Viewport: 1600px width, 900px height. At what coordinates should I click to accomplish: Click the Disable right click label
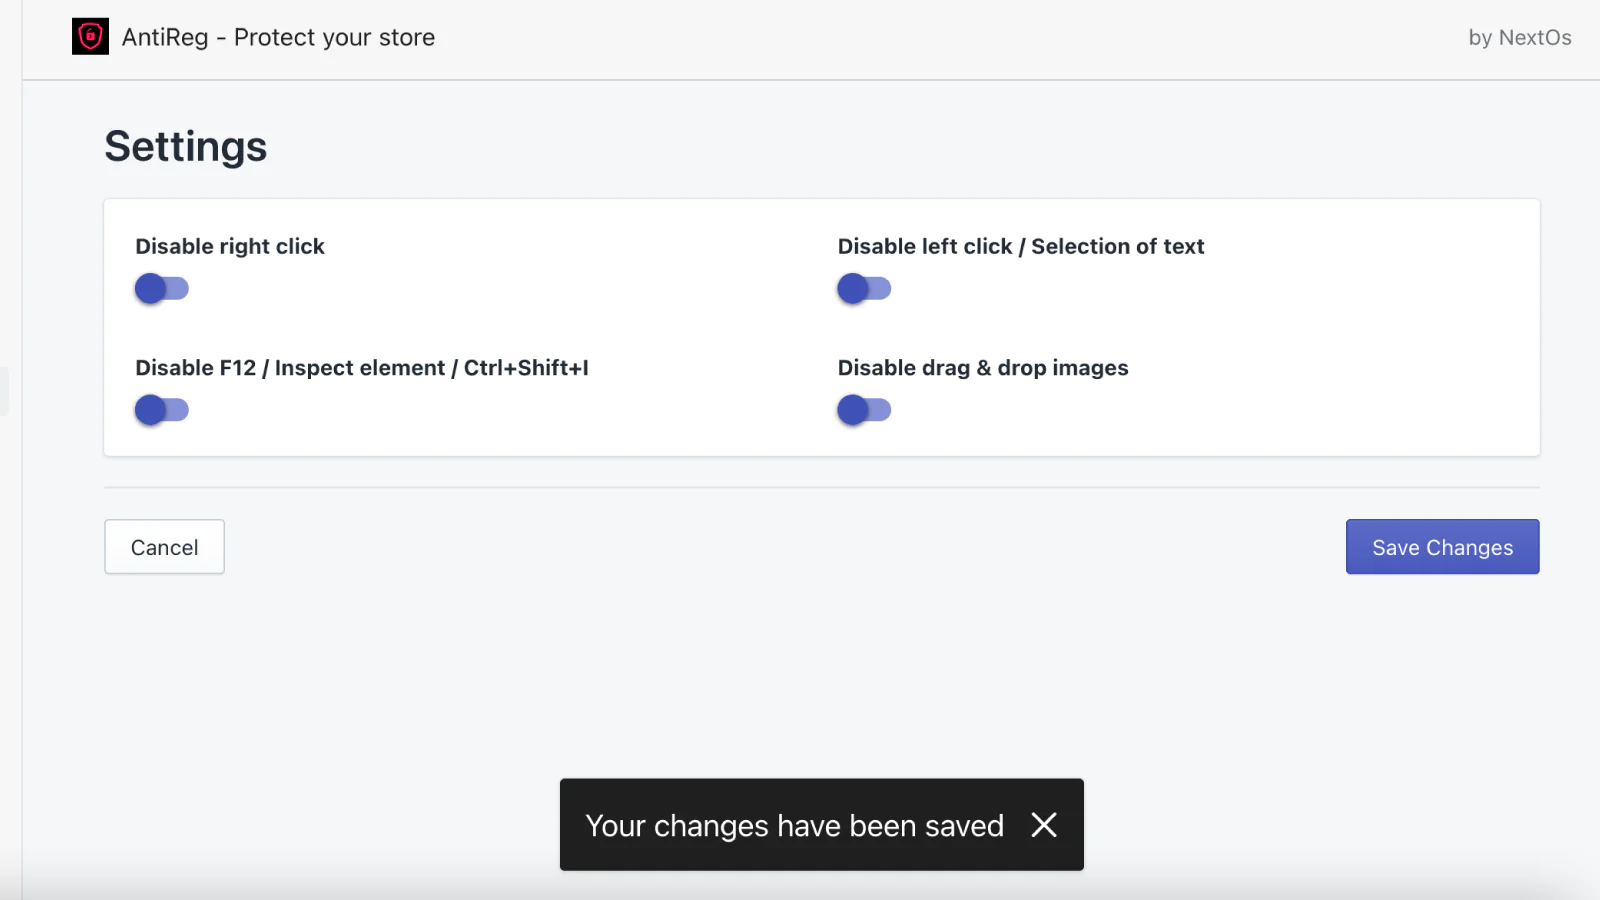coord(230,247)
